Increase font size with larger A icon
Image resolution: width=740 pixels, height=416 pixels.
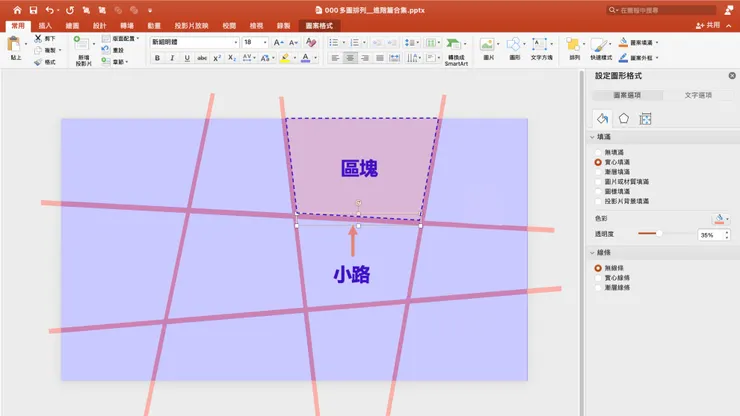click(278, 42)
